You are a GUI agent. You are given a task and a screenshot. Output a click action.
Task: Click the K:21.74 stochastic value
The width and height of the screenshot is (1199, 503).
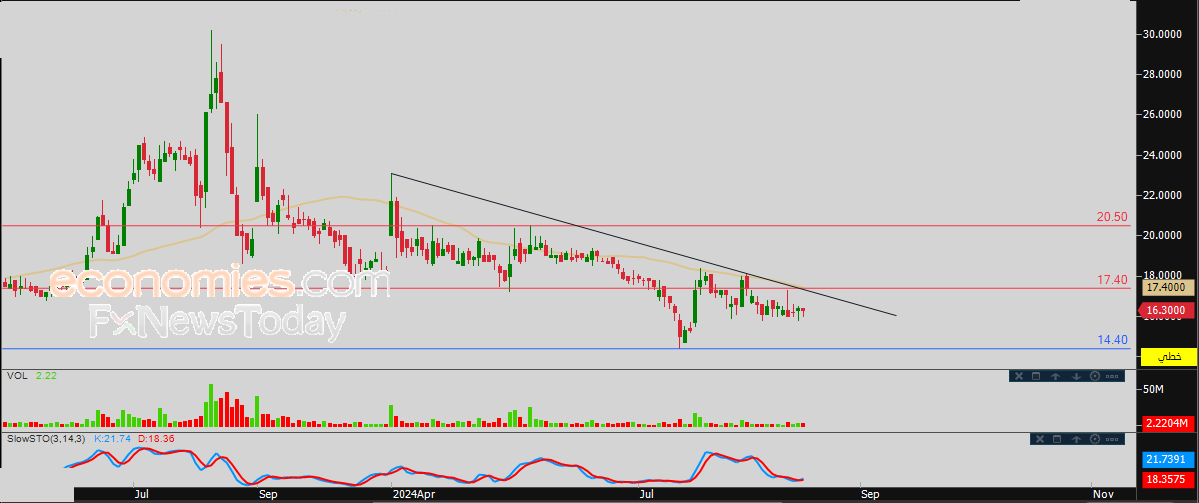[113, 439]
